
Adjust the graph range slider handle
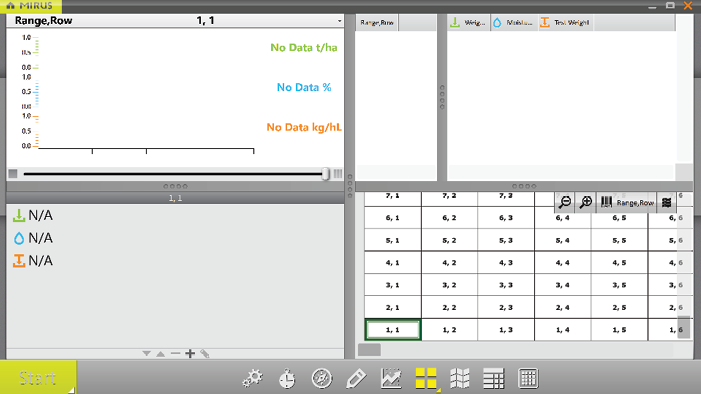pos(326,174)
